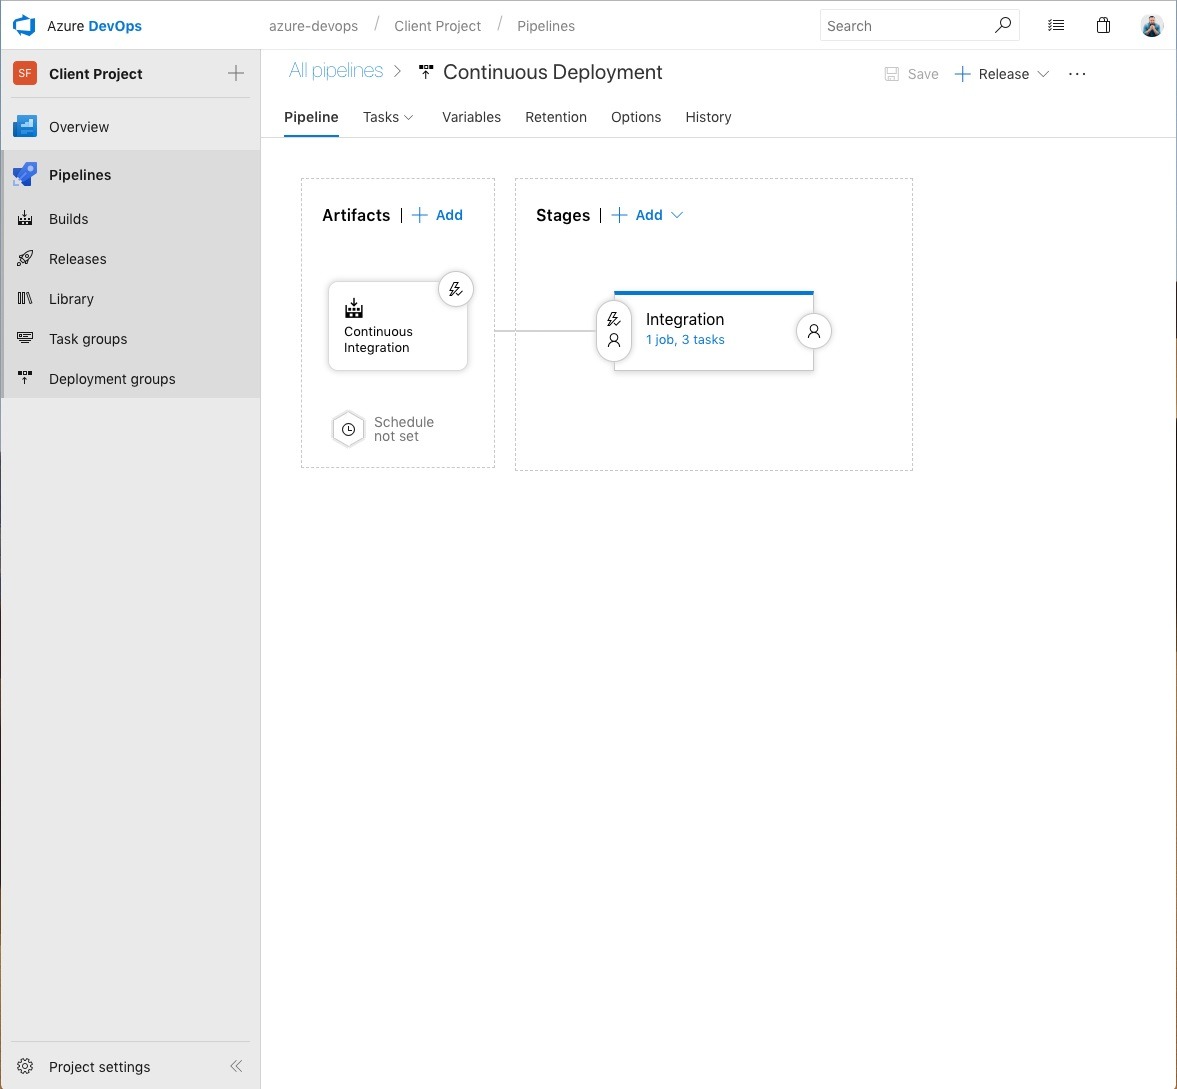The image size is (1177, 1089).
Task: Open the shopping bag marketplace icon
Action: (x=1103, y=26)
